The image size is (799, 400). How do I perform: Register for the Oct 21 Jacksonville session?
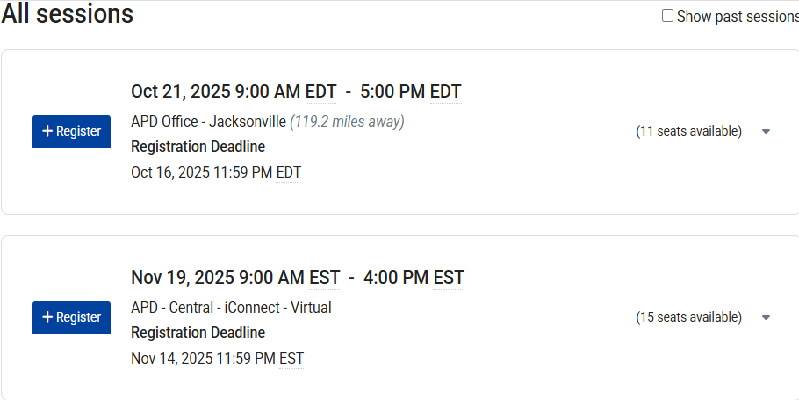(x=71, y=131)
